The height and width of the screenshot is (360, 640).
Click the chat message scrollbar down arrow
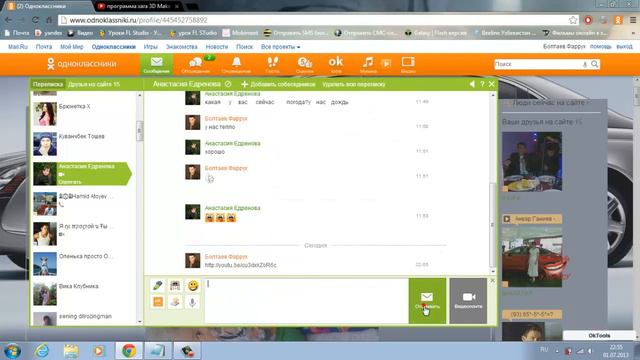point(493,271)
